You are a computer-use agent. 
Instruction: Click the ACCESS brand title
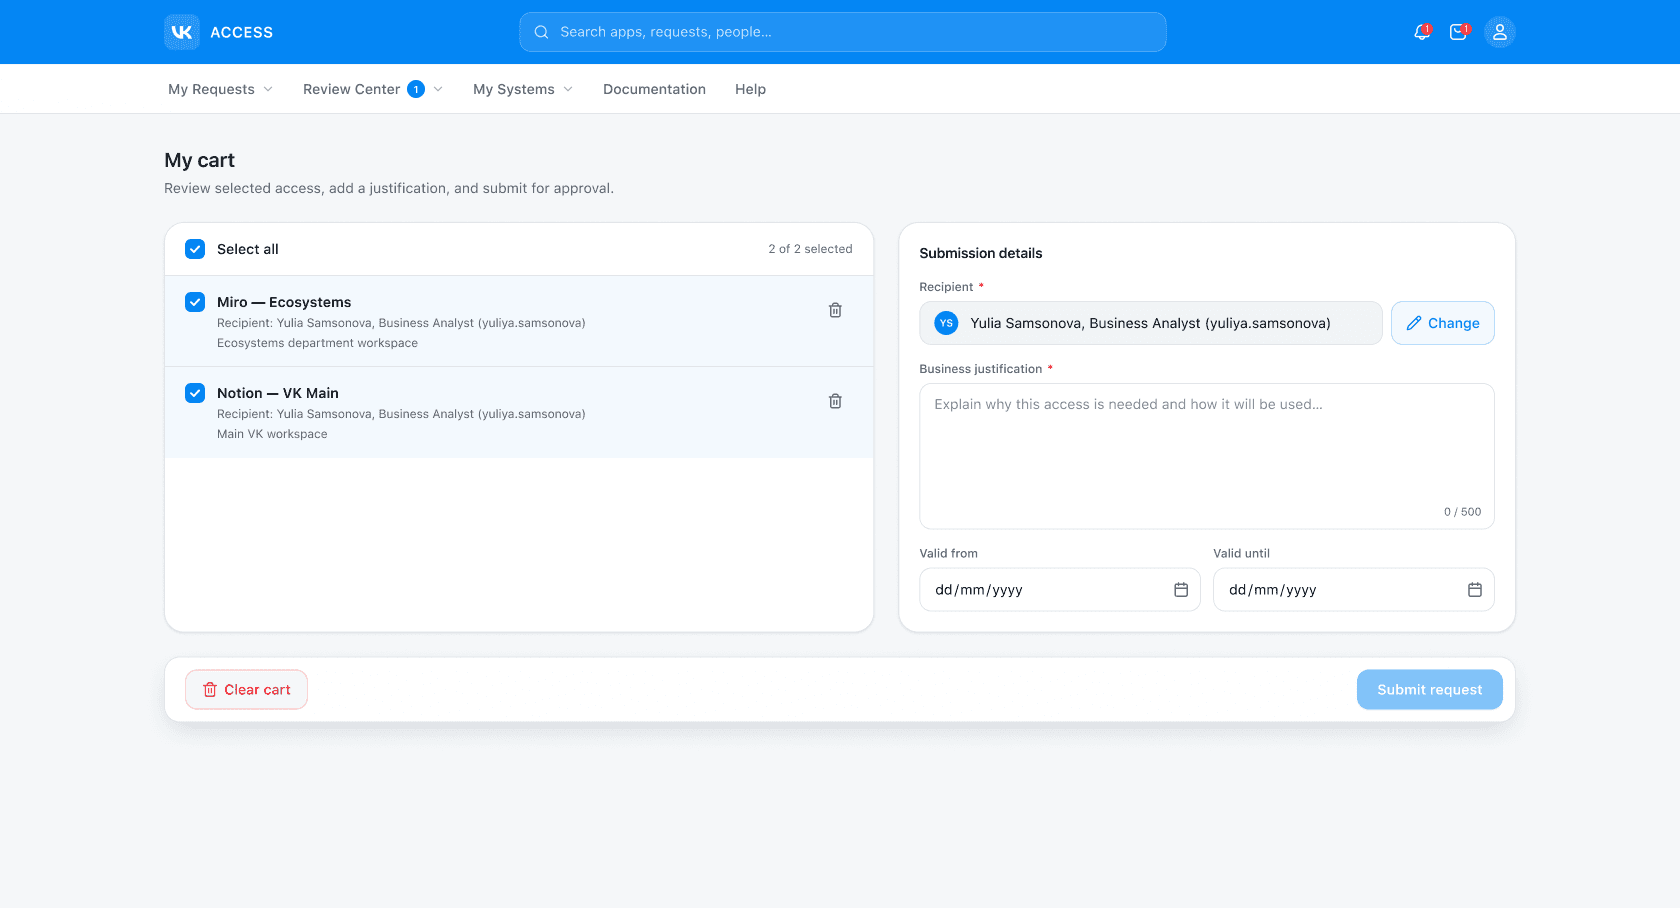[241, 32]
